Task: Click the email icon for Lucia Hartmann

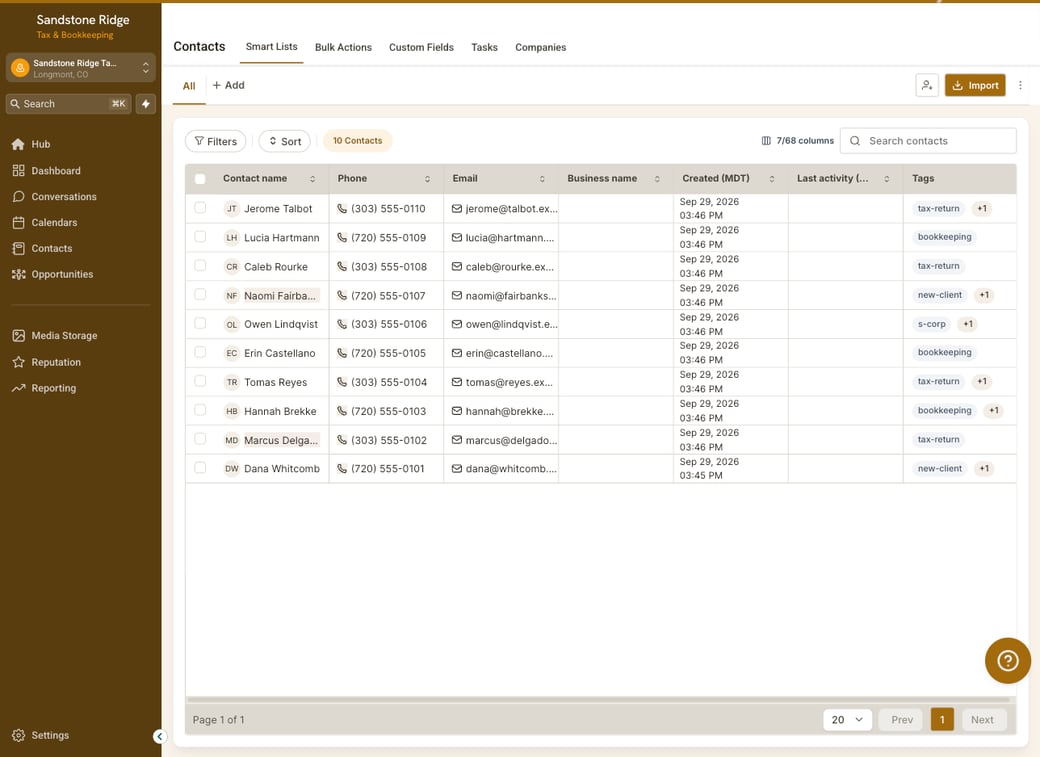Action: tap(456, 238)
